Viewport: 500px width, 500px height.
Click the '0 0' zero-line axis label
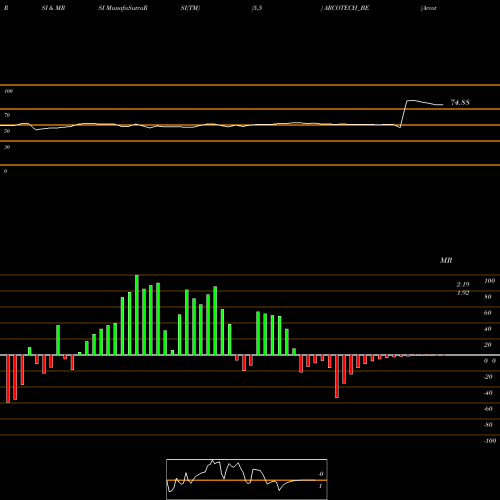click(490, 361)
